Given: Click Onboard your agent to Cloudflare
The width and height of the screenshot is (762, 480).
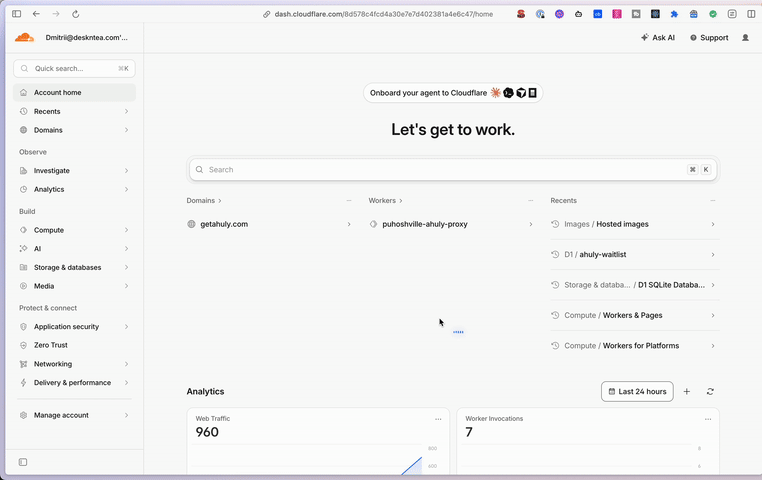Looking at the screenshot, I should coord(453,93).
